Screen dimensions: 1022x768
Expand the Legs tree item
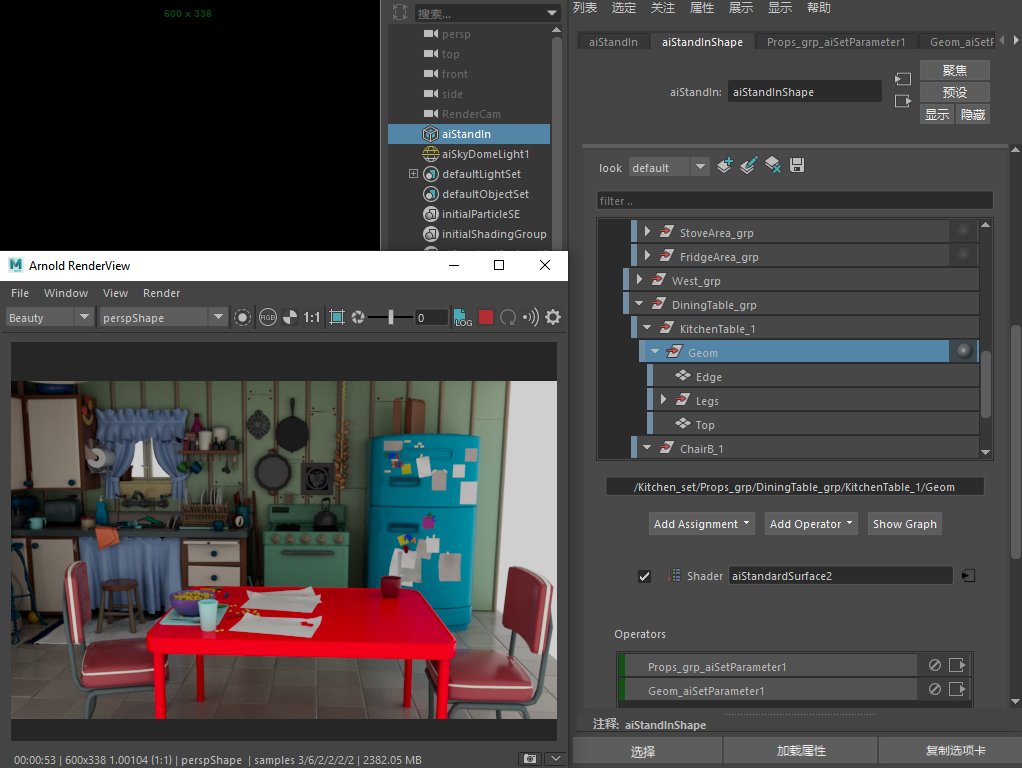664,400
